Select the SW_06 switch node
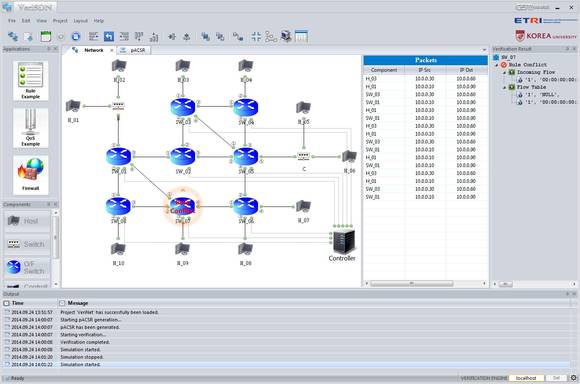 [x=246, y=206]
